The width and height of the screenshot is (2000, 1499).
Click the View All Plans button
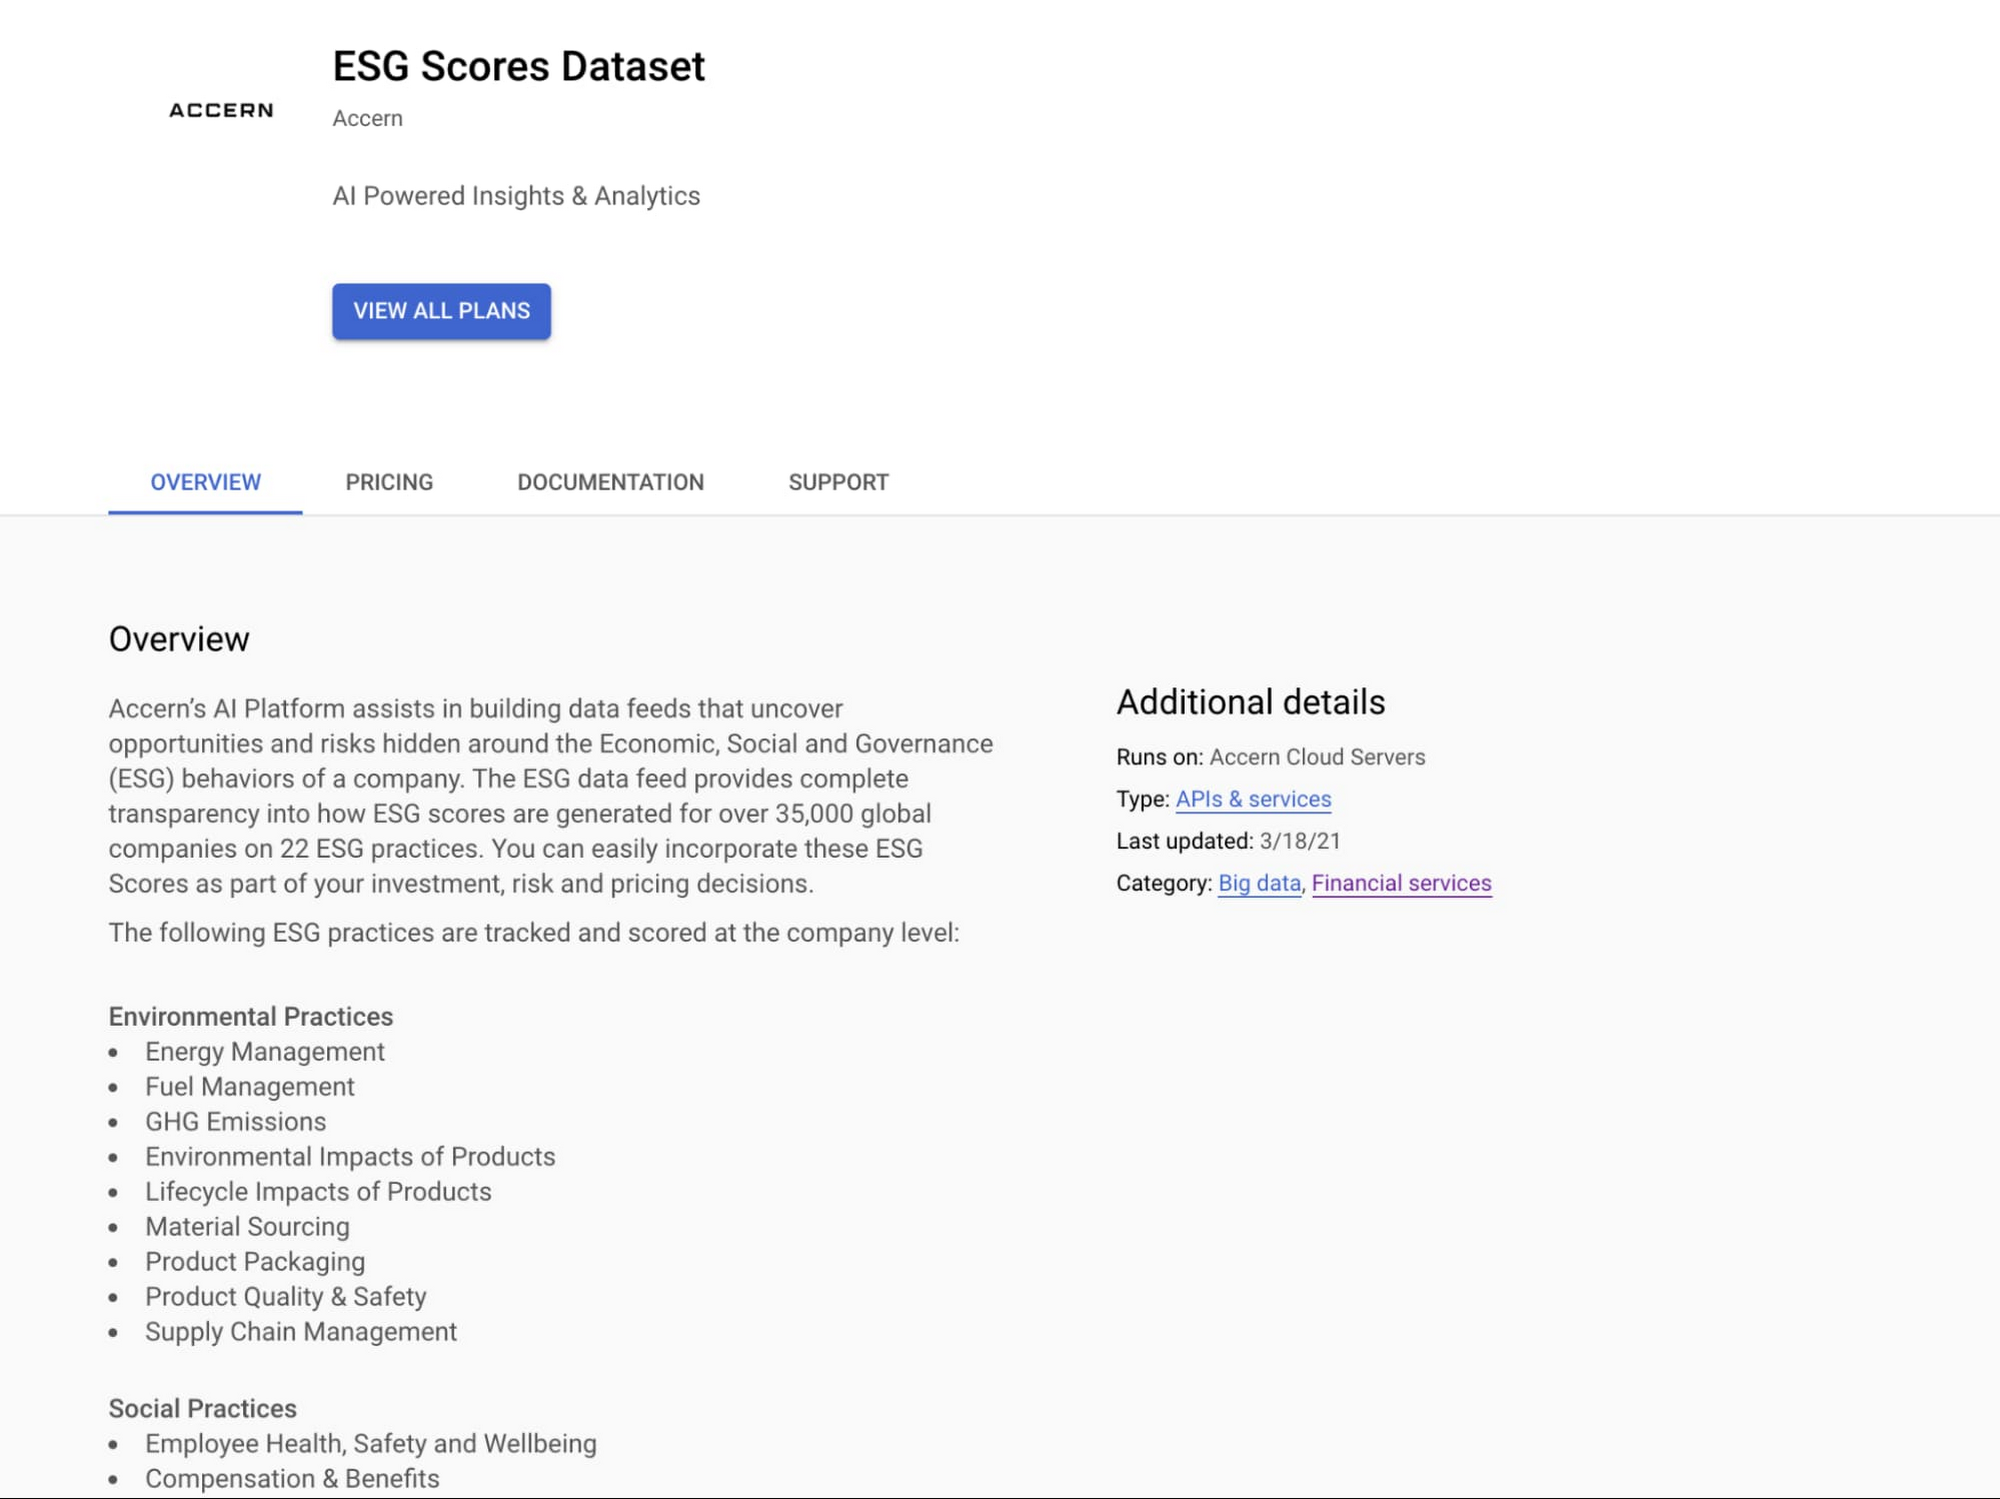(441, 311)
